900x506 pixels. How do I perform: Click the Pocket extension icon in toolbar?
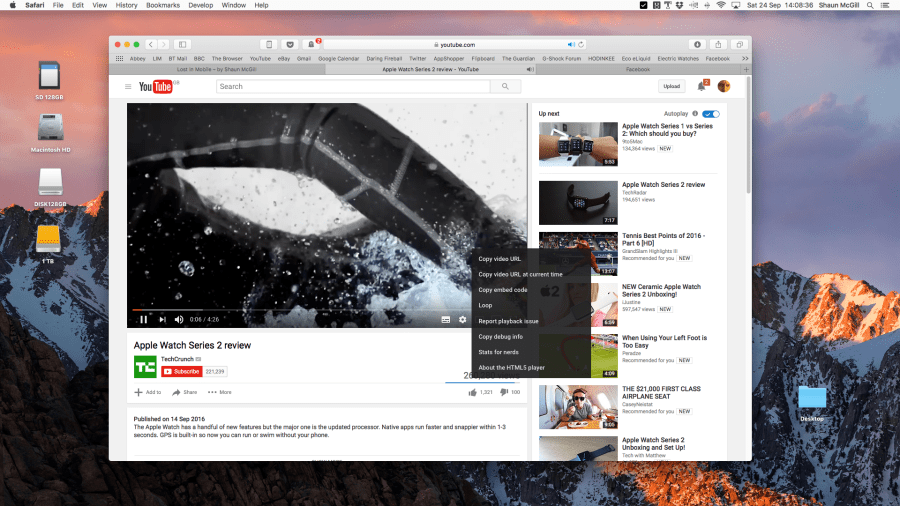[x=290, y=44]
